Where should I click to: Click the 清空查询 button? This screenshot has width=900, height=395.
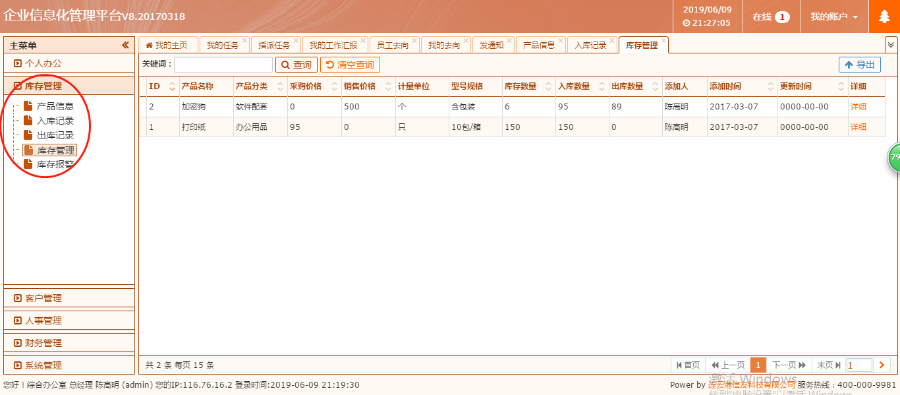point(350,65)
